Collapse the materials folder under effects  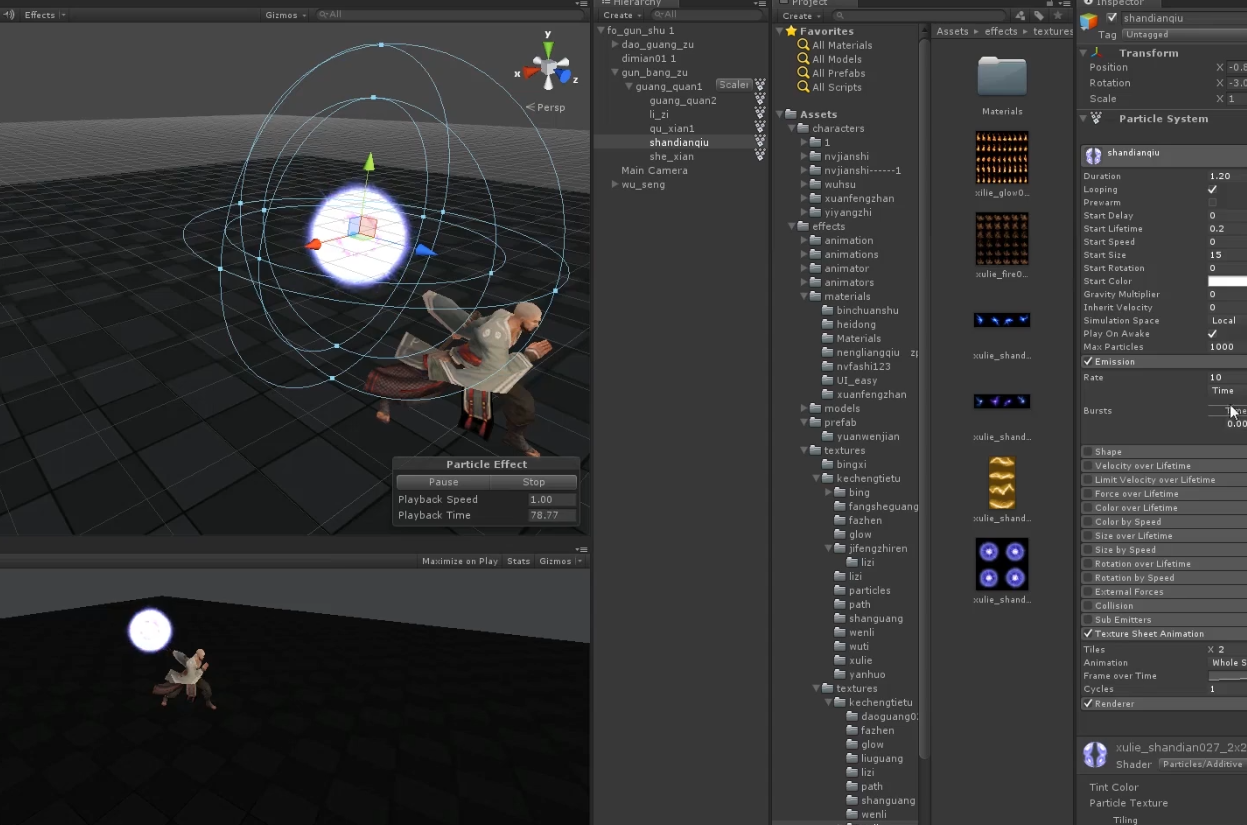[804, 296]
